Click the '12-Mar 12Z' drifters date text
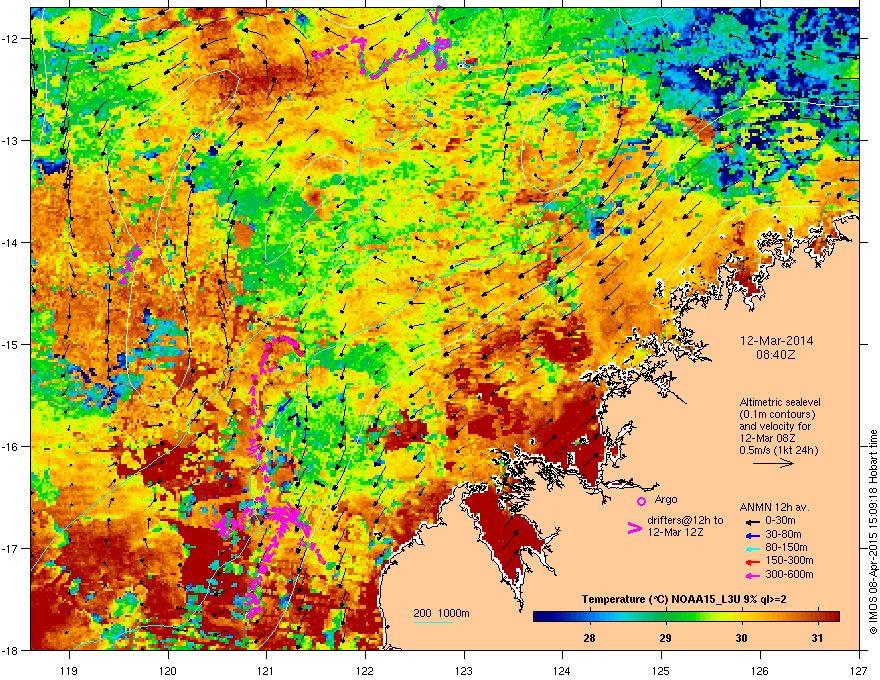This screenshot has width=880, height=680. click(675, 532)
